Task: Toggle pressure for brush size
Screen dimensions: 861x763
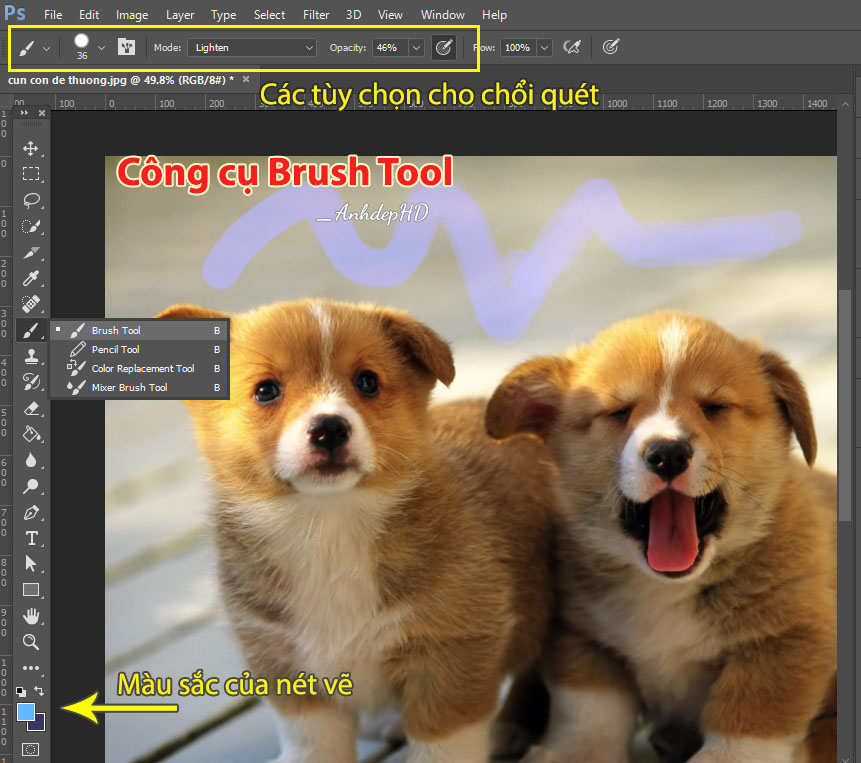Action: (x=611, y=47)
